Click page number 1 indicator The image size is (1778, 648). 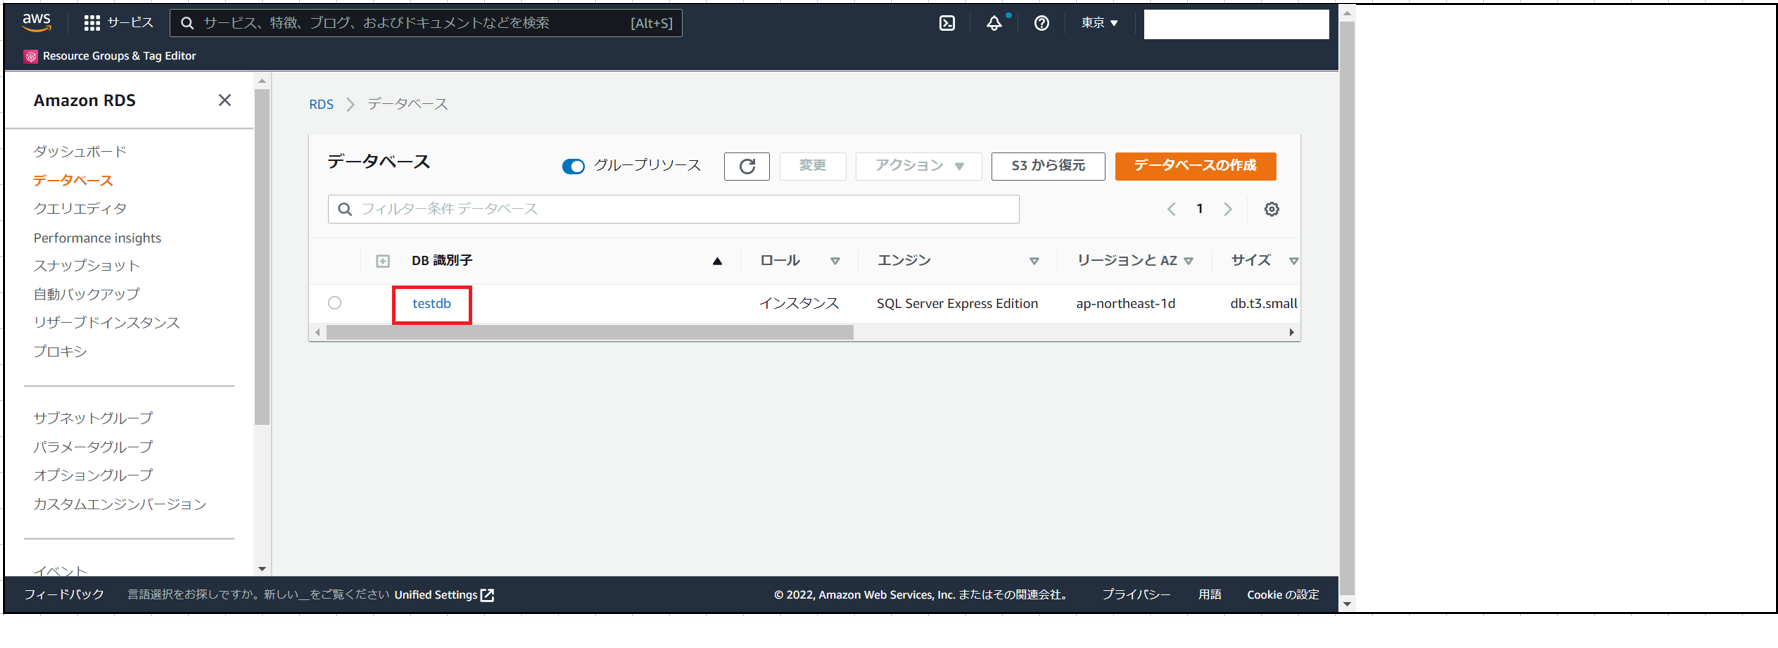(x=1200, y=209)
